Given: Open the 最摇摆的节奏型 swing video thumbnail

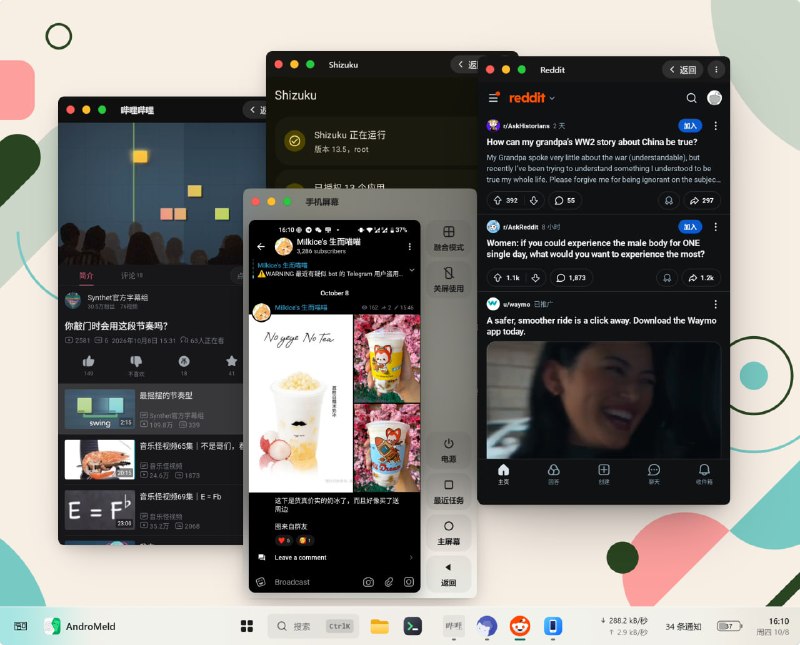Looking at the screenshot, I should [99, 409].
